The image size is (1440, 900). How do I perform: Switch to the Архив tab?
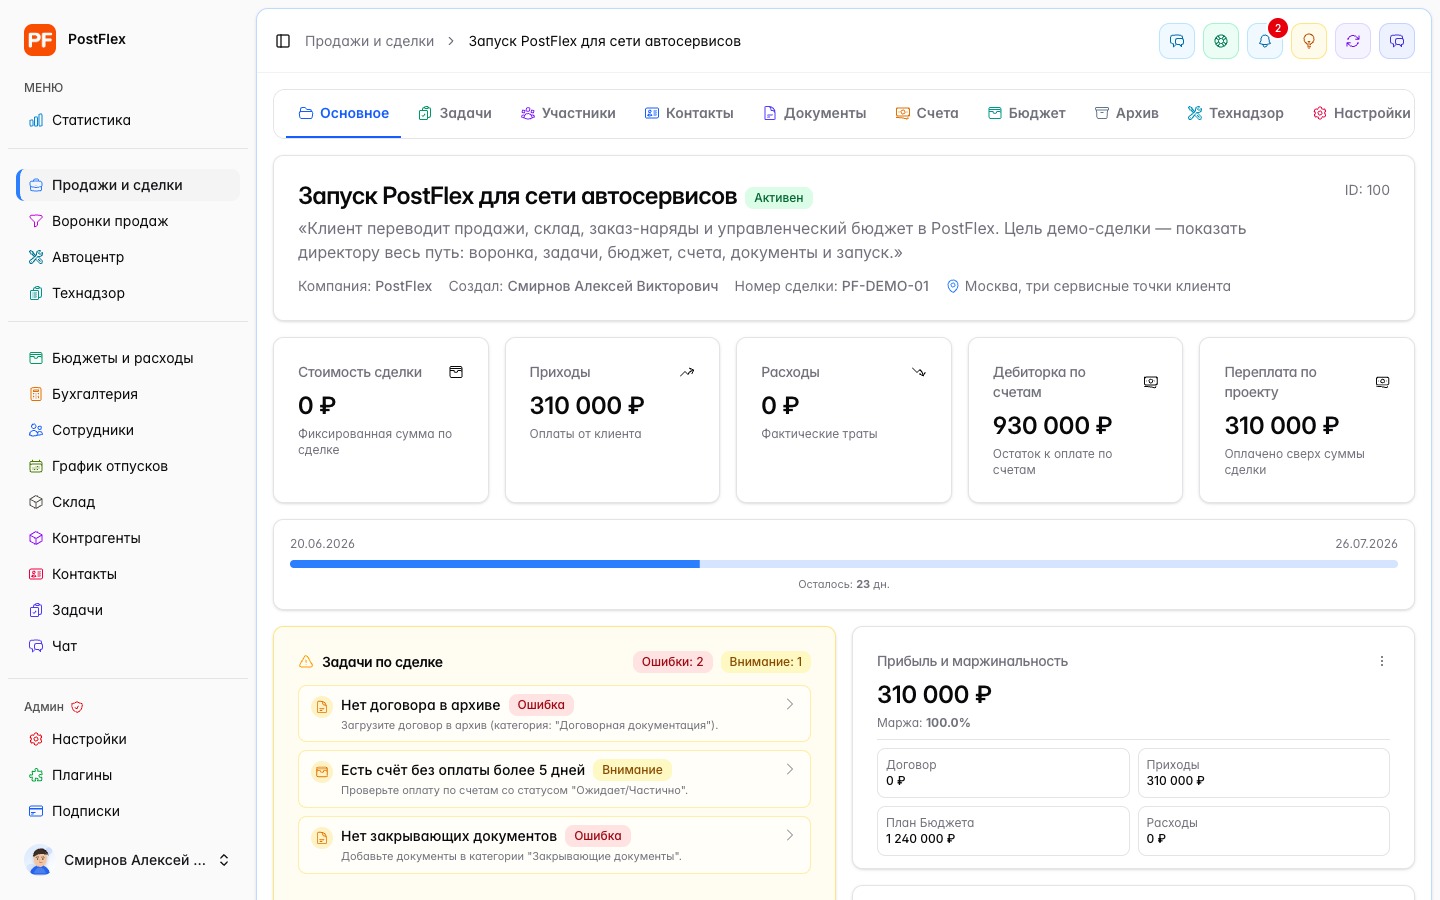tap(1127, 113)
